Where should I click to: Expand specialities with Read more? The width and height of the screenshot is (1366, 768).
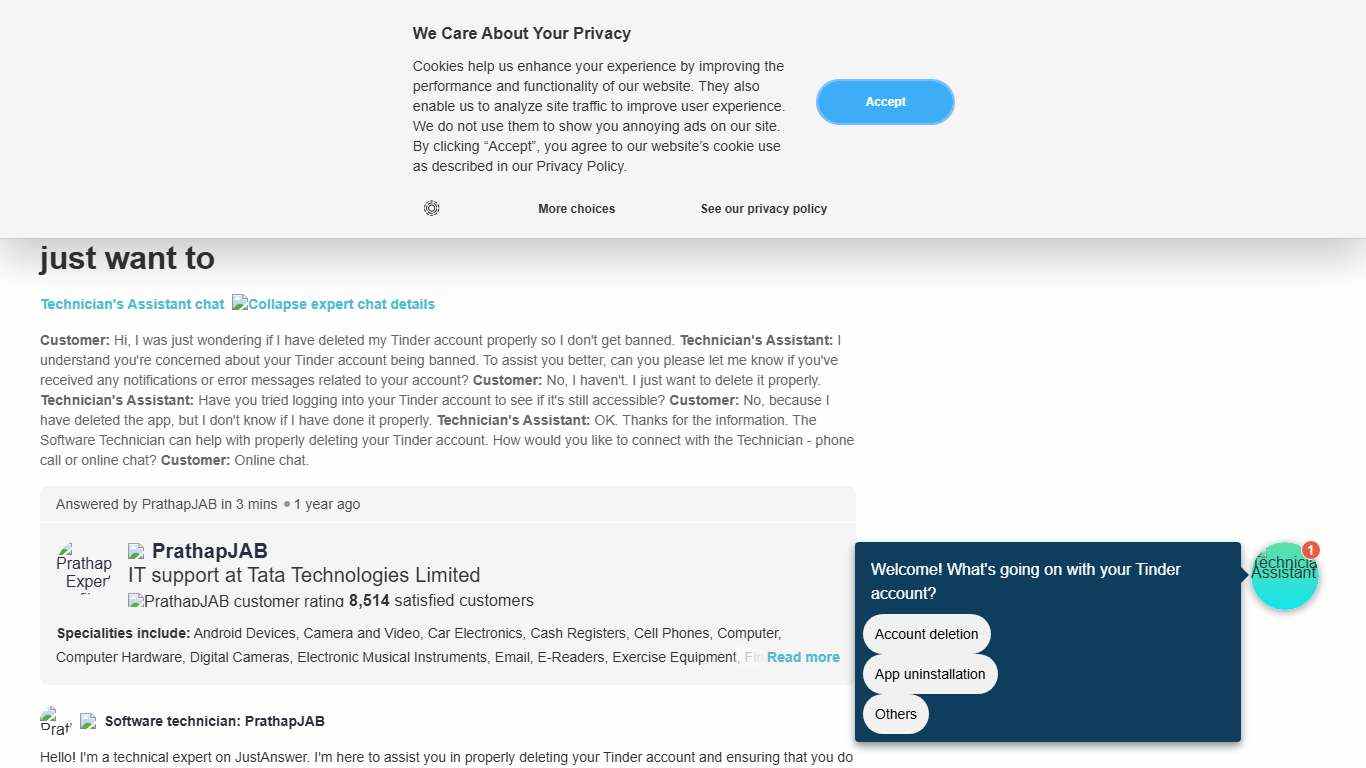(x=803, y=657)
